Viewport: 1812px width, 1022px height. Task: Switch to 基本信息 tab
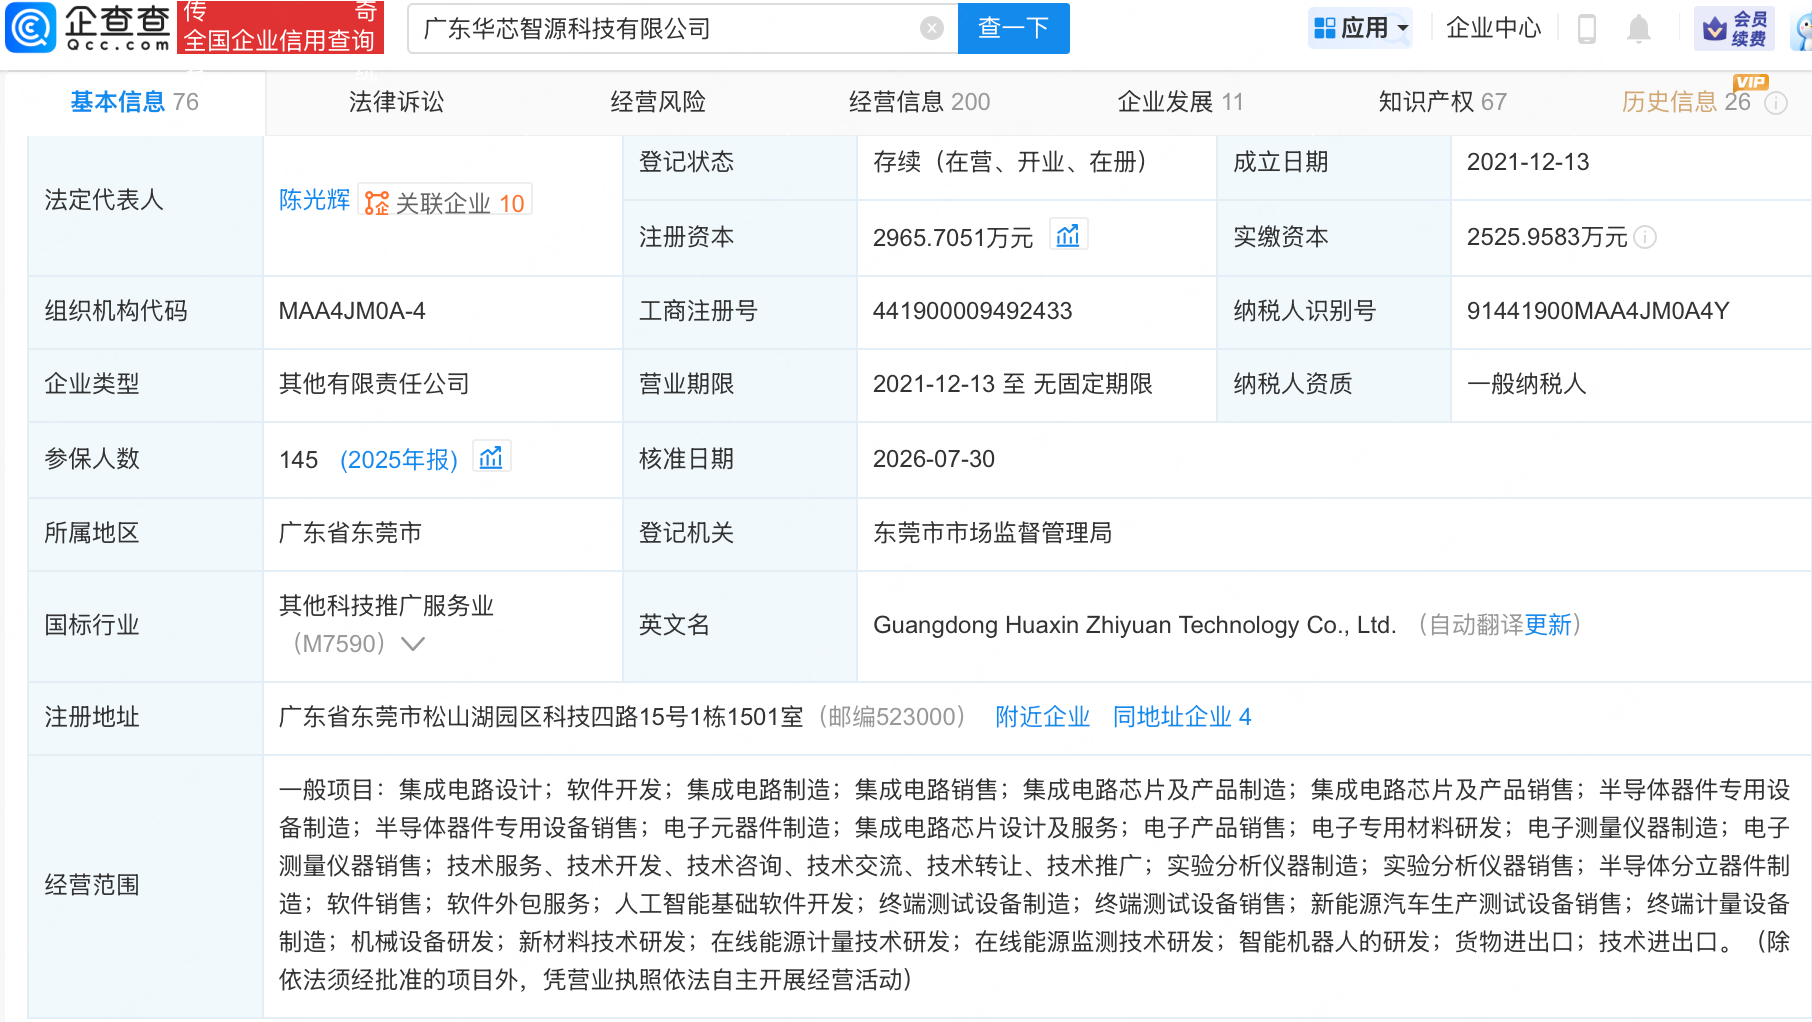coord(134,102)
